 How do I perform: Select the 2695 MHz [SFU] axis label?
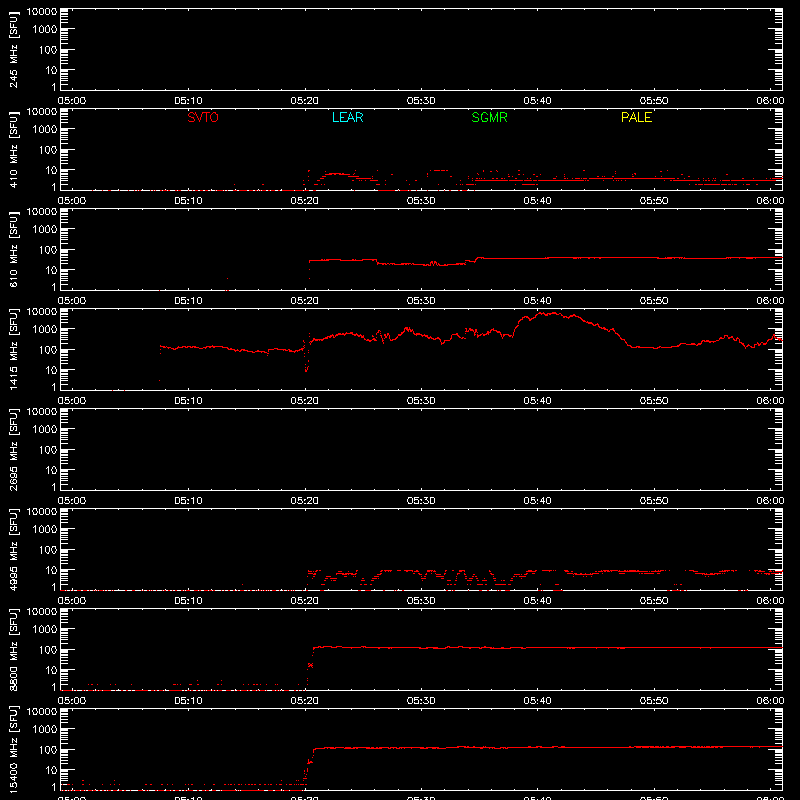point(14,449)
